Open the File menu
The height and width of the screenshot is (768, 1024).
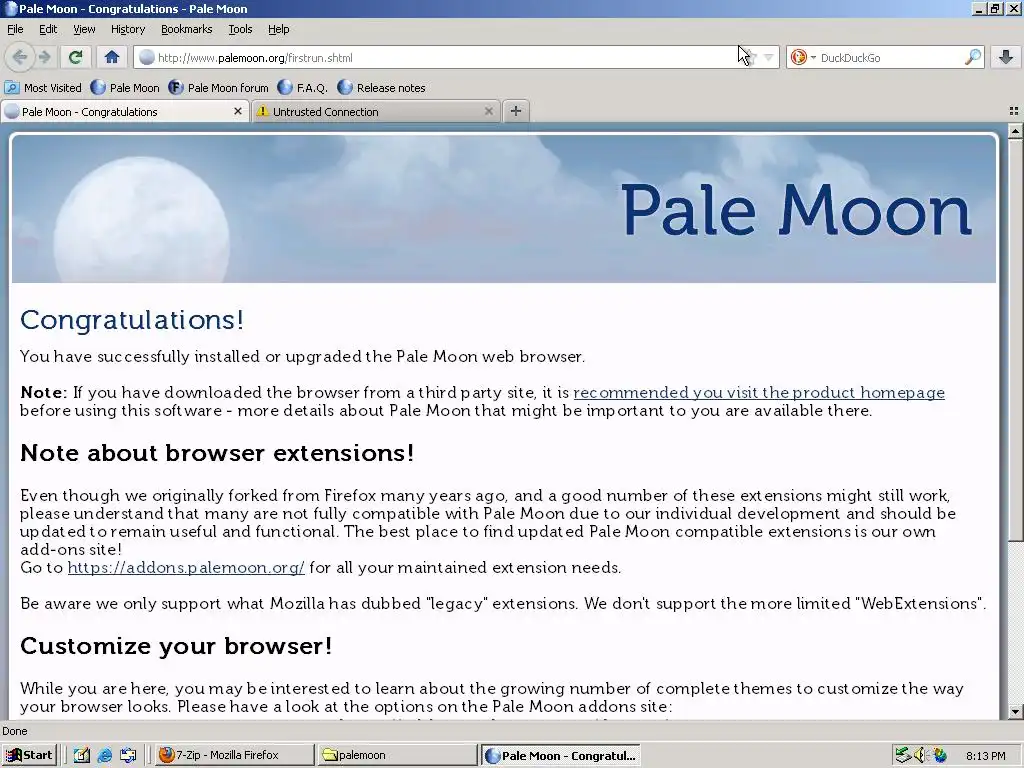[x=15, y=29]
